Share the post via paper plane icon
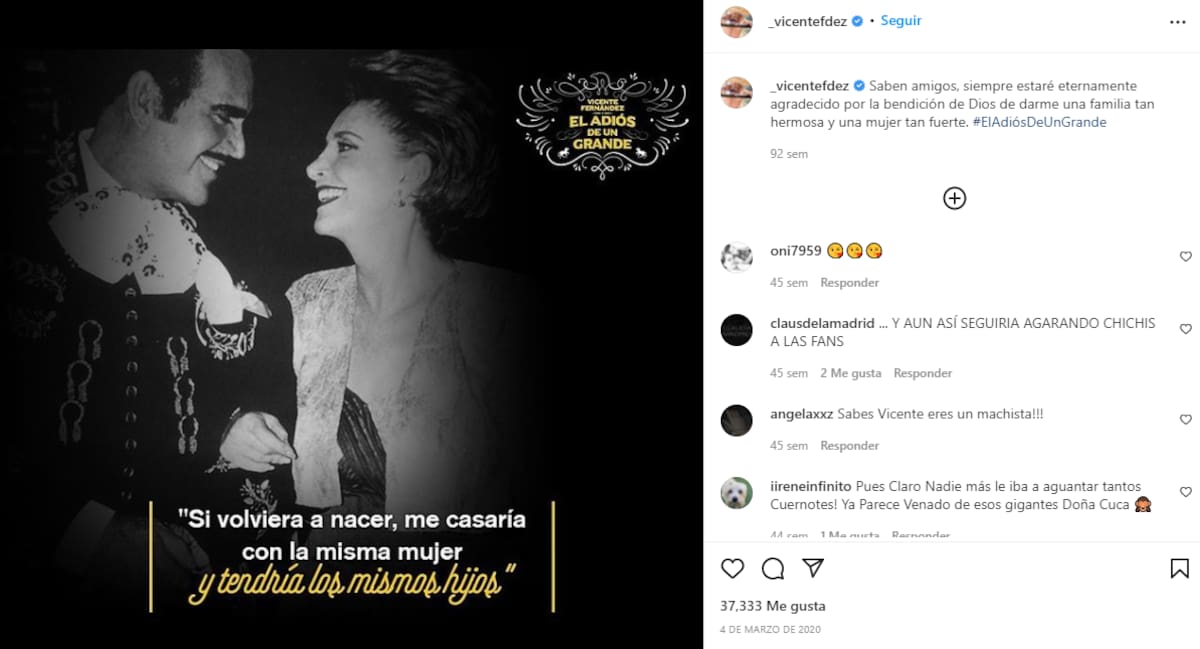The height and width of the screenshot is (649, 1200). point(813,568)
